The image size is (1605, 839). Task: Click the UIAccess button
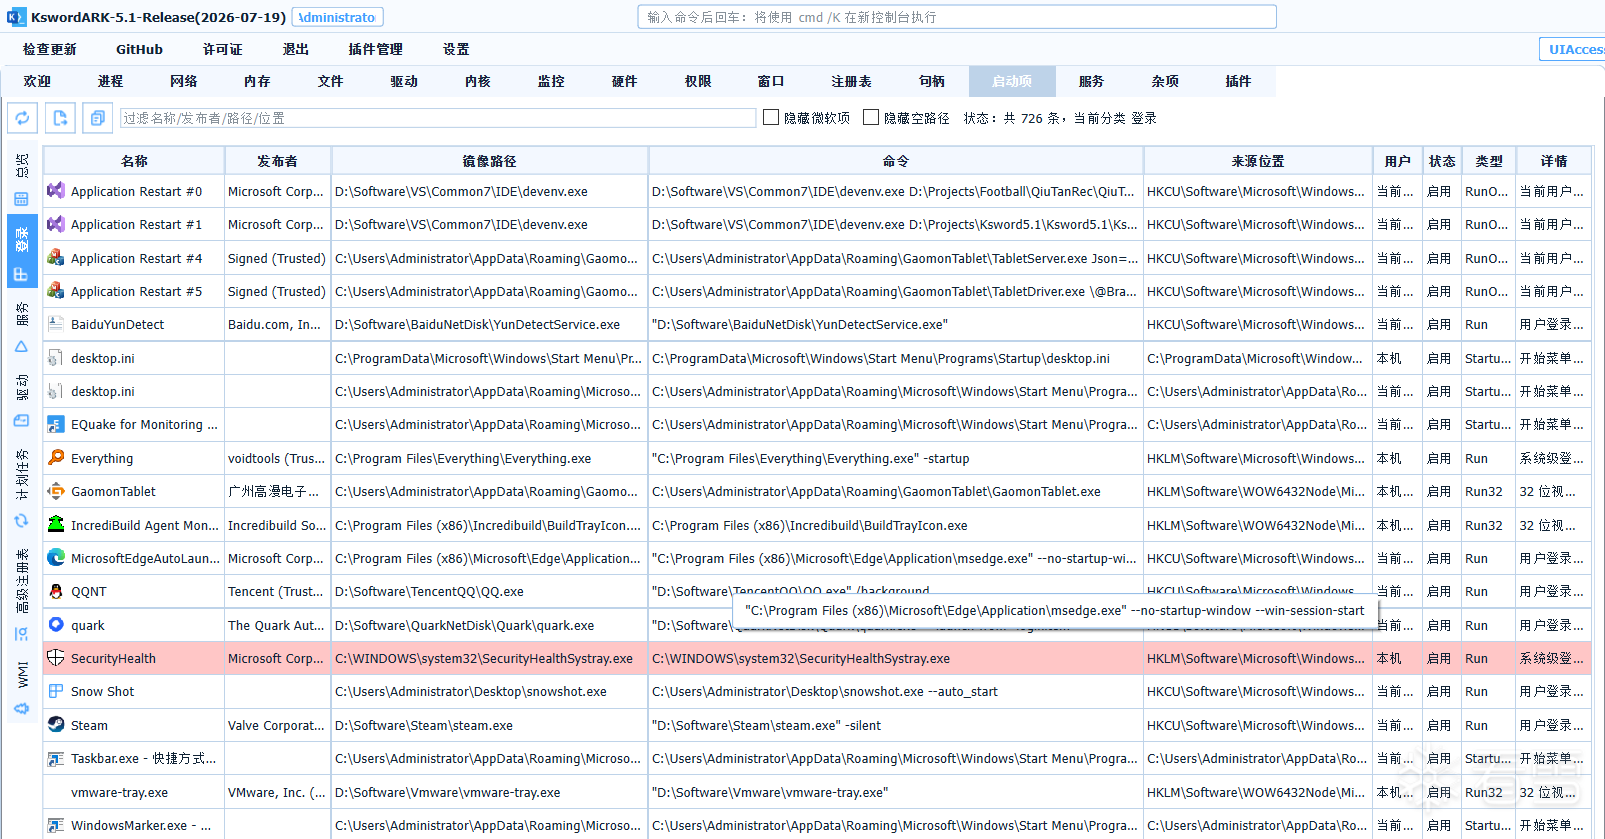[1576, 49]
